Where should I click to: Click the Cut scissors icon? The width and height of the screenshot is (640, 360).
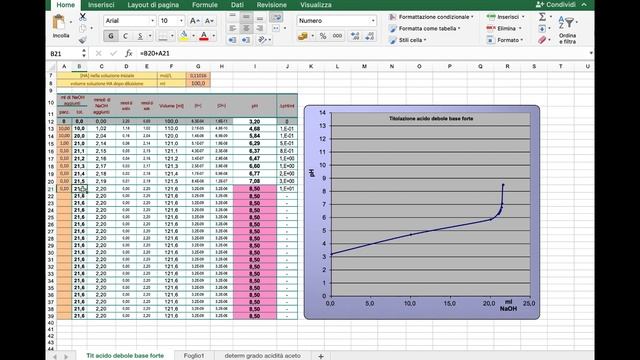pos(83,17)
